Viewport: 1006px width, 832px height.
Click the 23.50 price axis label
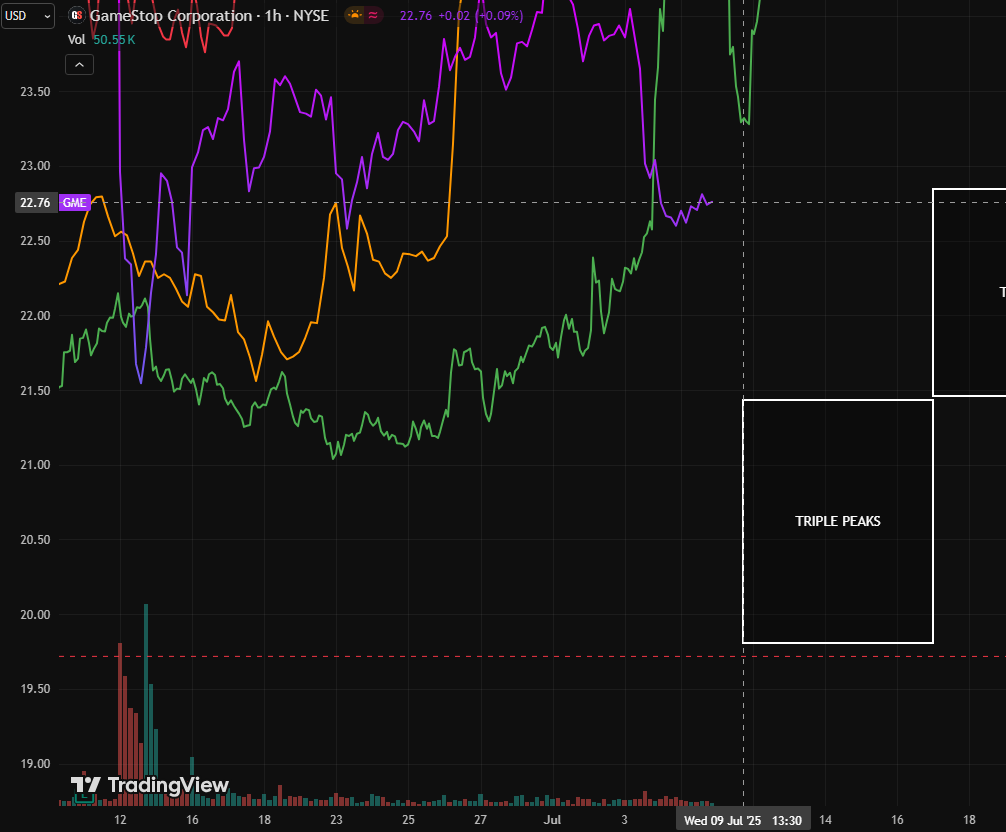[35, 92]
